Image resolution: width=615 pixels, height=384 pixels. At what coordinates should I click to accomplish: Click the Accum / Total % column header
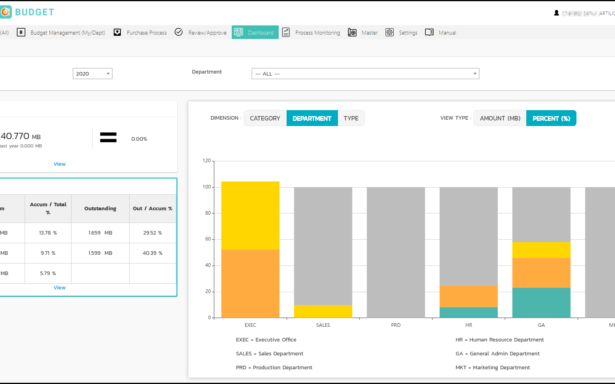pos(48,208)
